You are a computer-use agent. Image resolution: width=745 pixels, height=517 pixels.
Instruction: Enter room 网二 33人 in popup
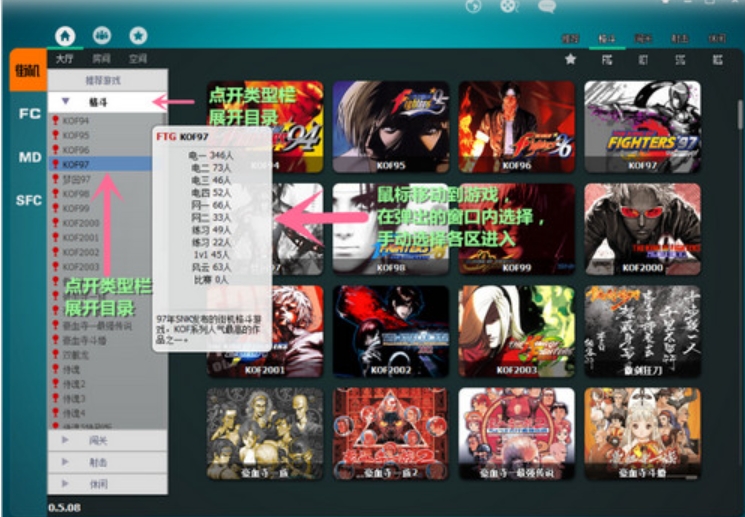tap(211, 217)
